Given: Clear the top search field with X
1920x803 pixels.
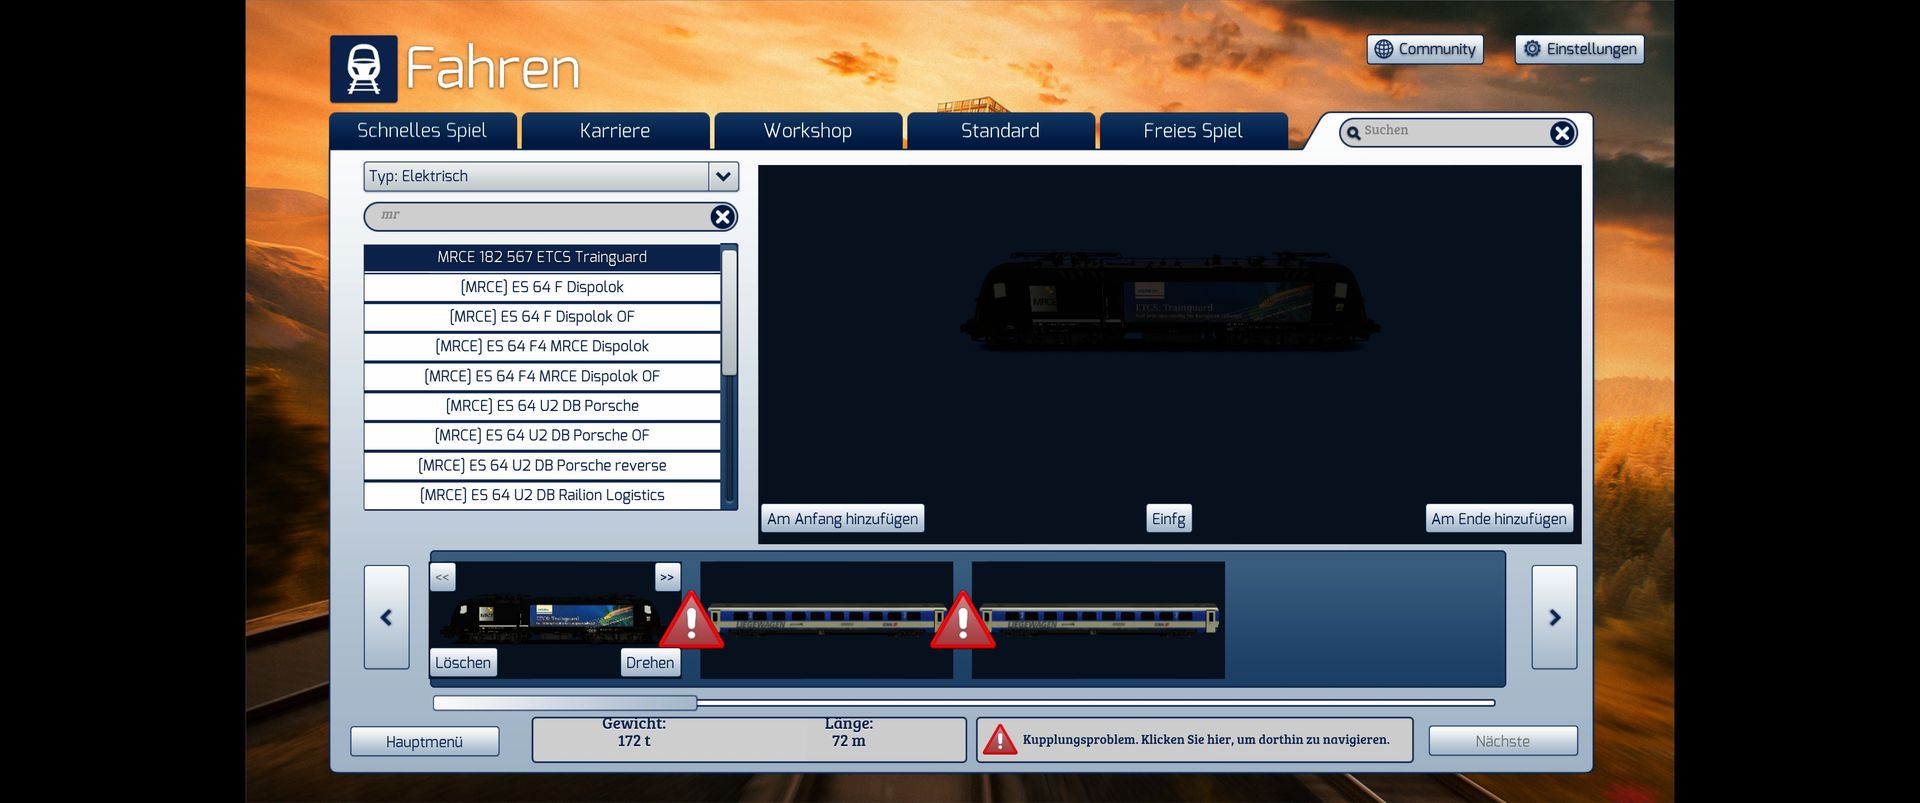Looking at the screenshot, I should point(1562,133).
